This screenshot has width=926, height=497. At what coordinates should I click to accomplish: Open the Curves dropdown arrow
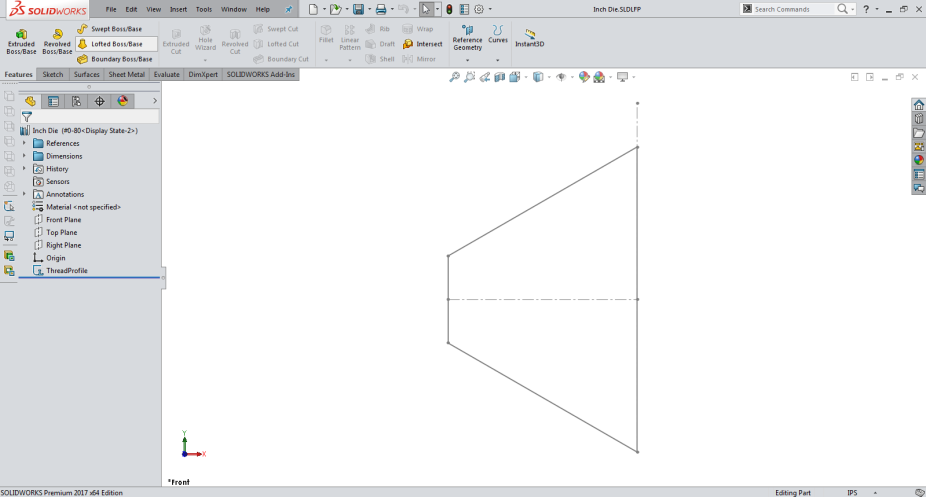(498, 60)
